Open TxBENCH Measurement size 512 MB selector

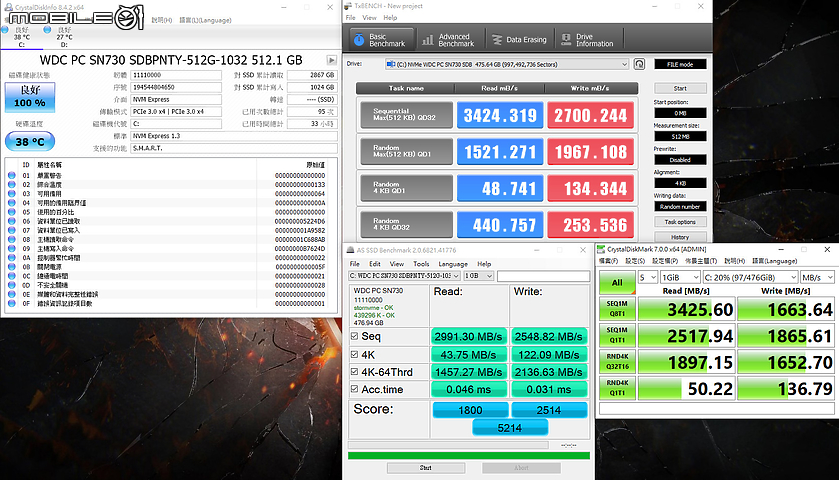pos(680,136)
